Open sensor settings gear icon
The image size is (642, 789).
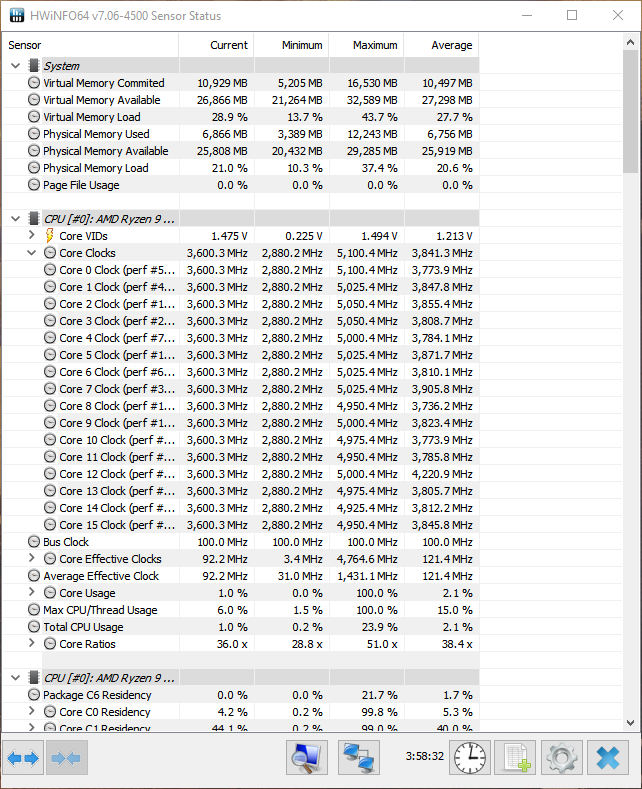pyautogui.click(x=561, y=758)
